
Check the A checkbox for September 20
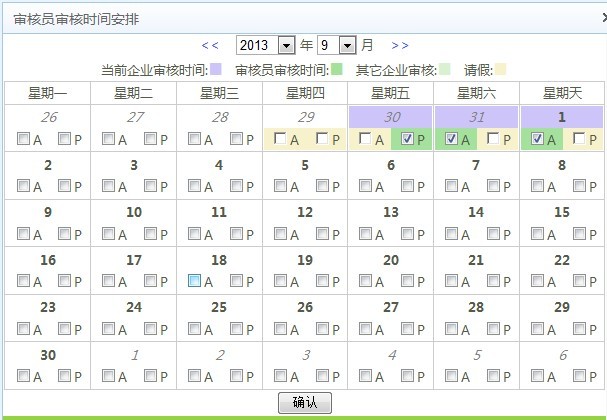click(365, 281)
